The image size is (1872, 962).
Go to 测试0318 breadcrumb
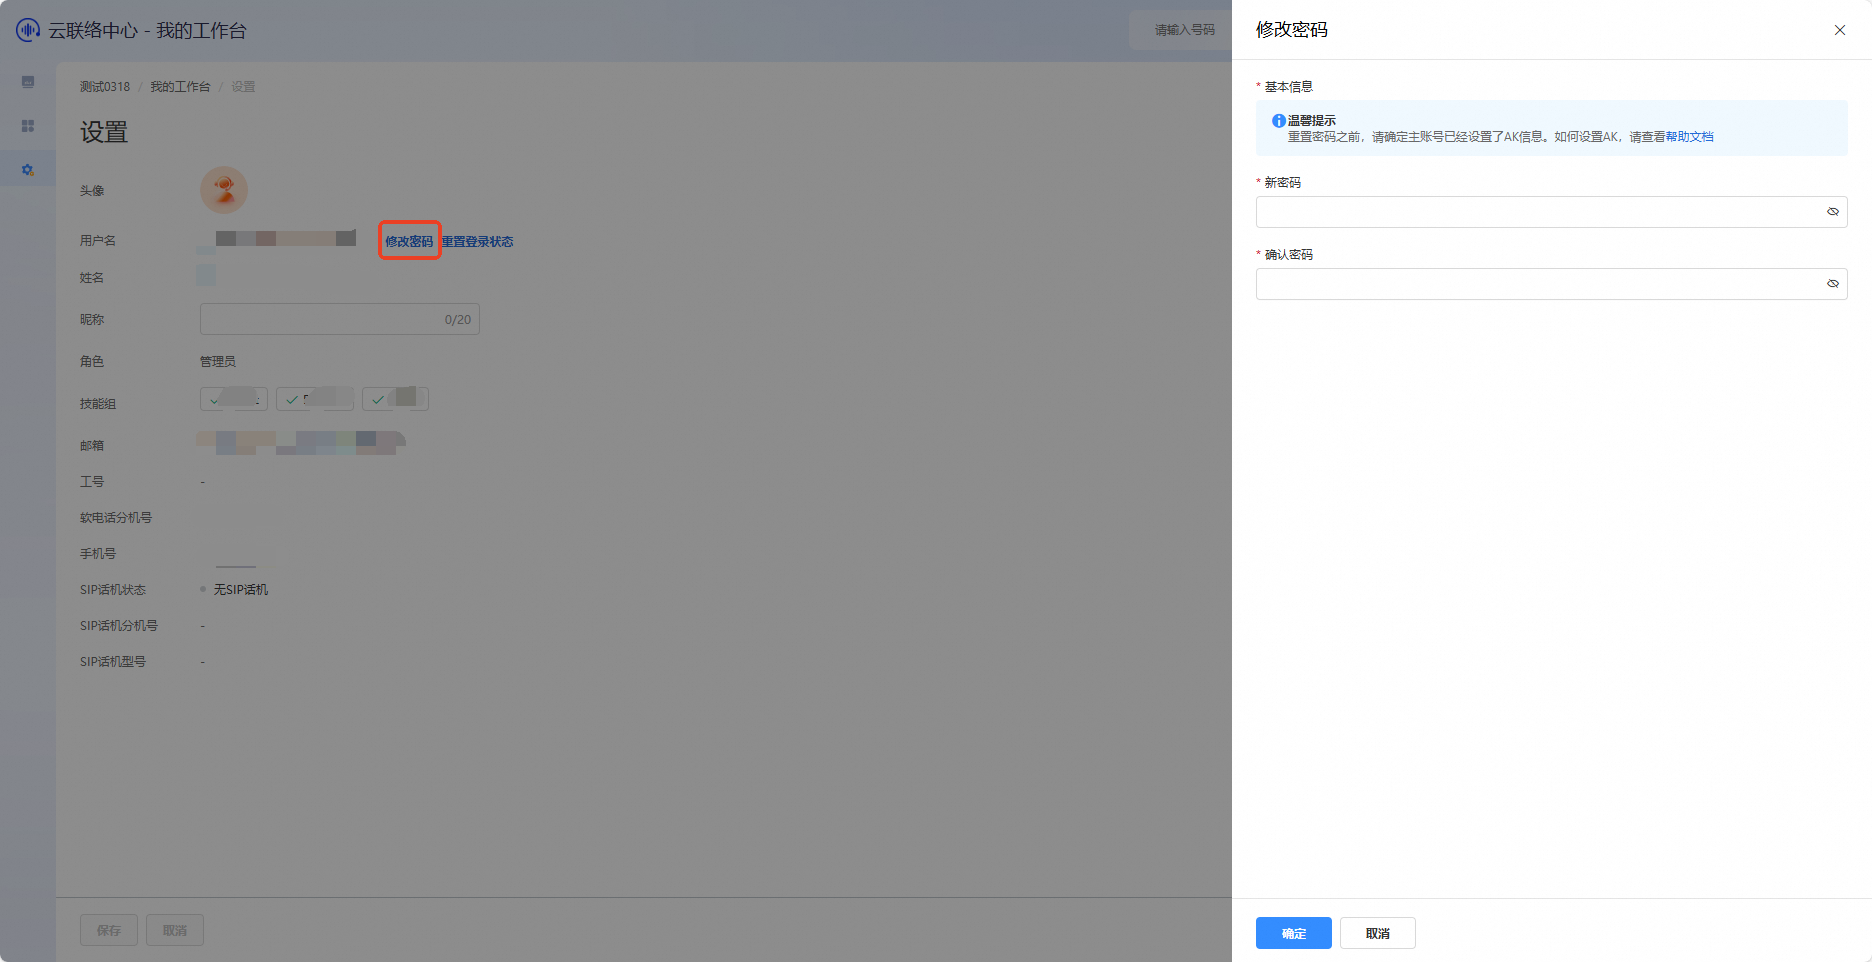[105, 87]
